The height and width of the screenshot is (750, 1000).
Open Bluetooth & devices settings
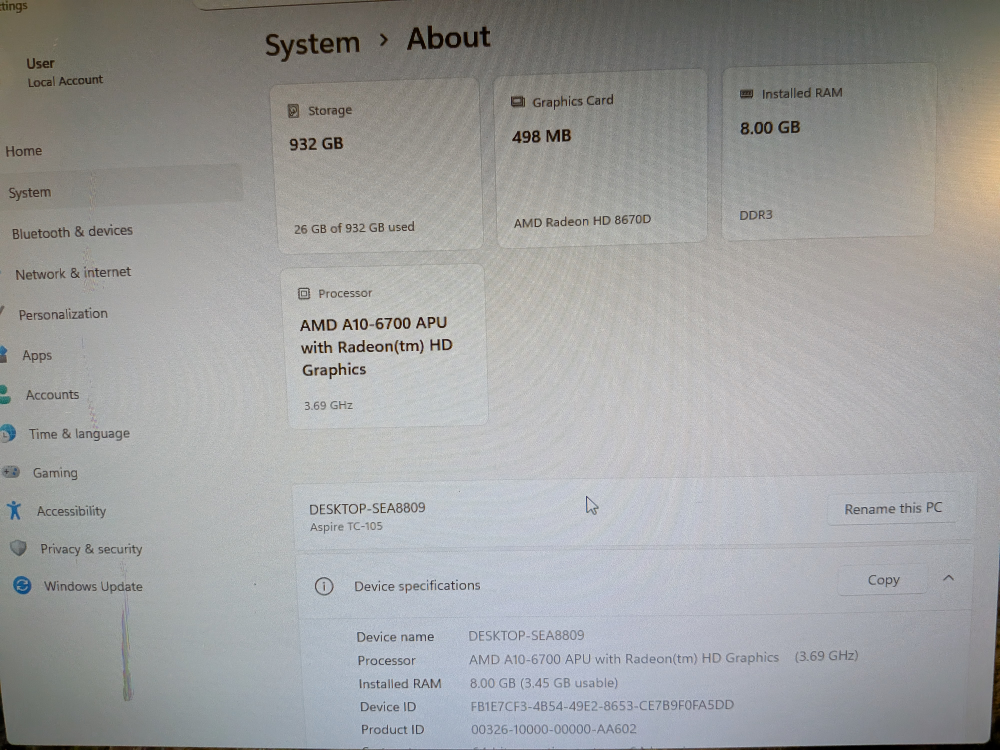[x=72, y=232]
